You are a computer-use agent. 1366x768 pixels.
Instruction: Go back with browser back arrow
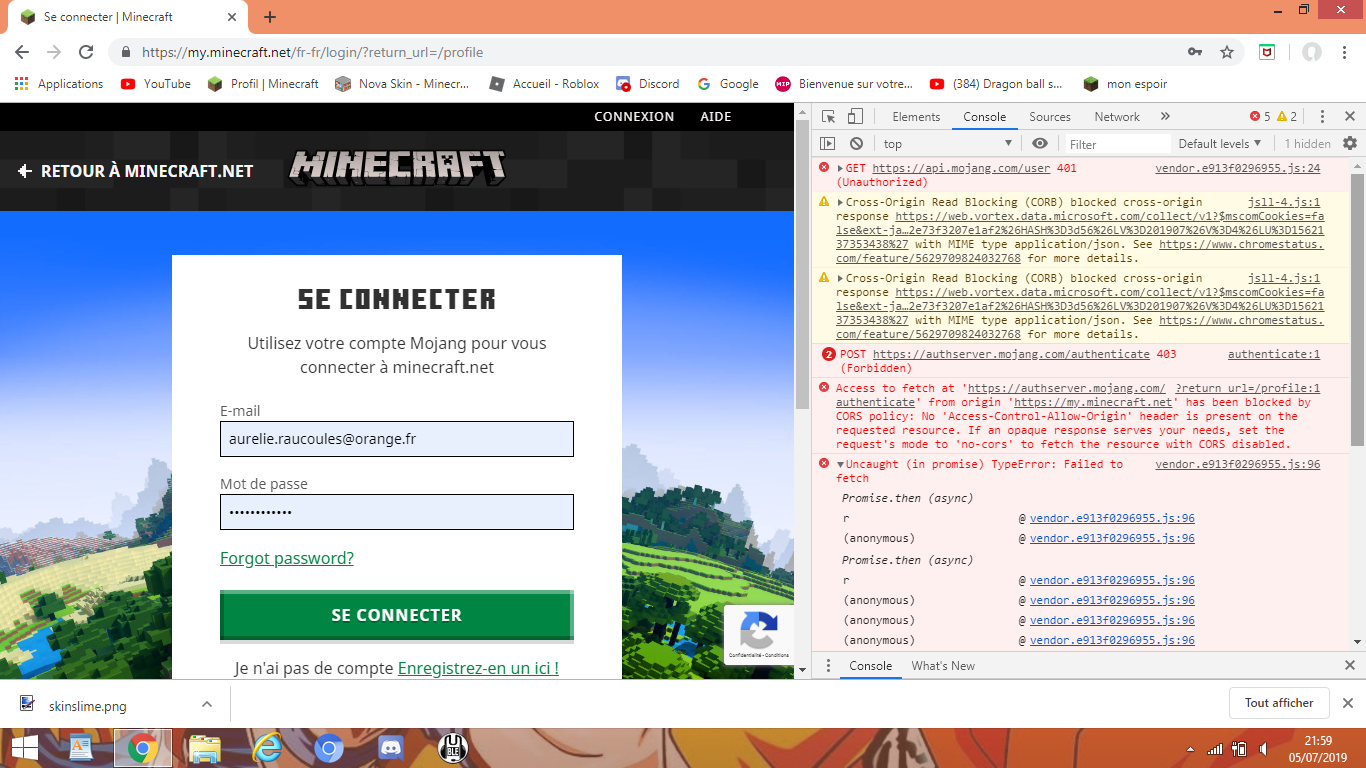point(22,52)
